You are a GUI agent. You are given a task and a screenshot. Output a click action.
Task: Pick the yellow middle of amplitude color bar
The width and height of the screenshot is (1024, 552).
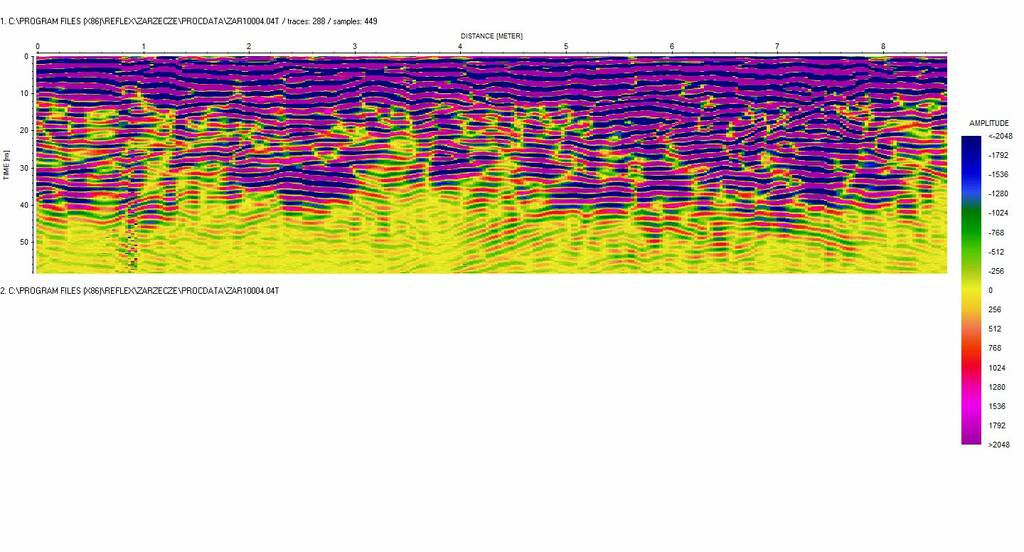971,289
